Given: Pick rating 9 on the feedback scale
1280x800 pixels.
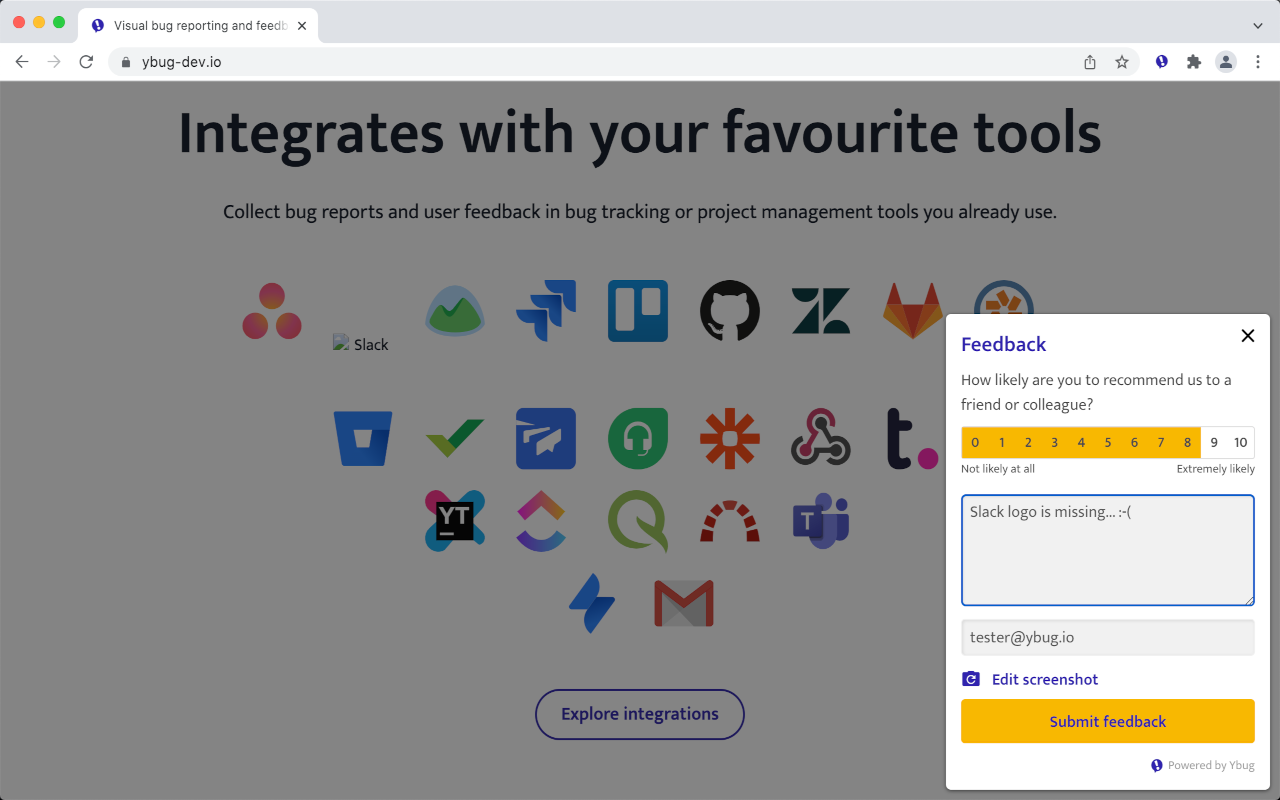Looking at the screenshot, I should (1213, 442).
